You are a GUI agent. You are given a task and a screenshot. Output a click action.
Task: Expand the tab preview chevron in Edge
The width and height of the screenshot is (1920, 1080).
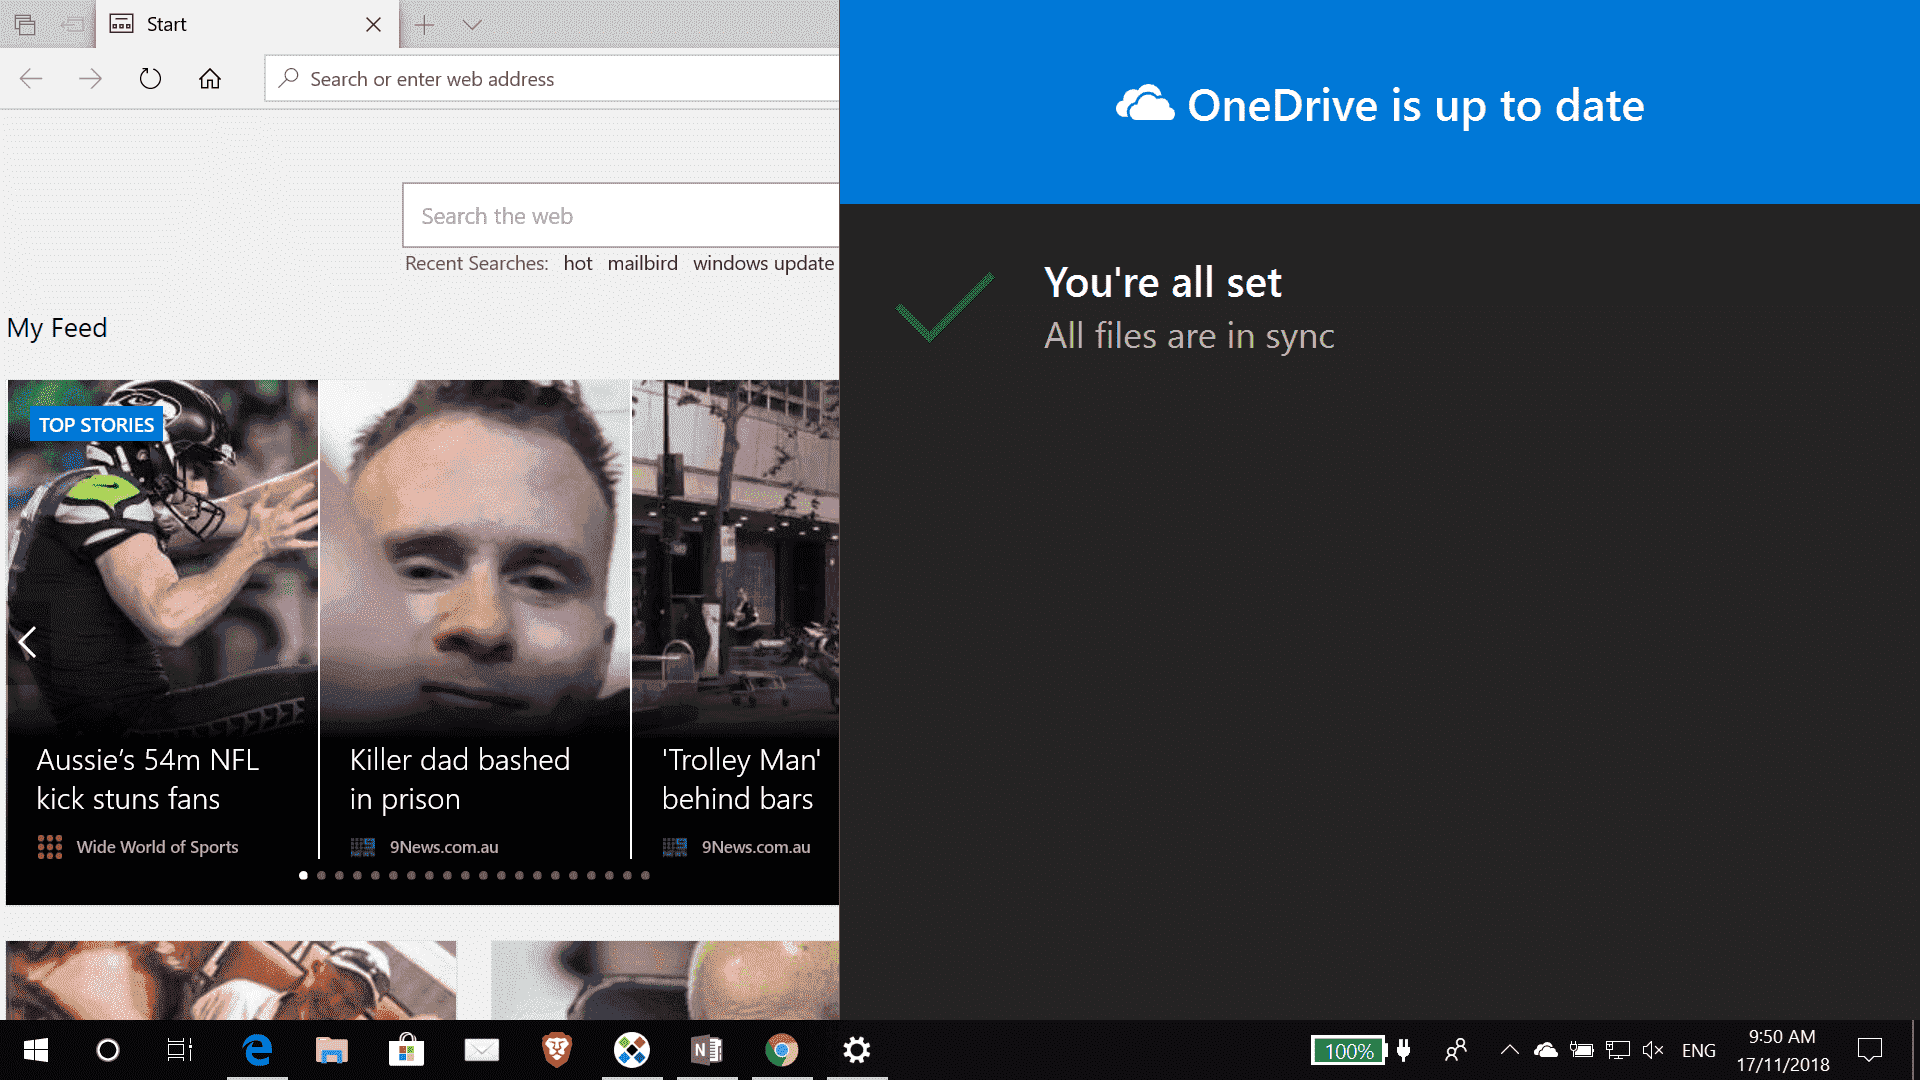click(x=472, y=25)
